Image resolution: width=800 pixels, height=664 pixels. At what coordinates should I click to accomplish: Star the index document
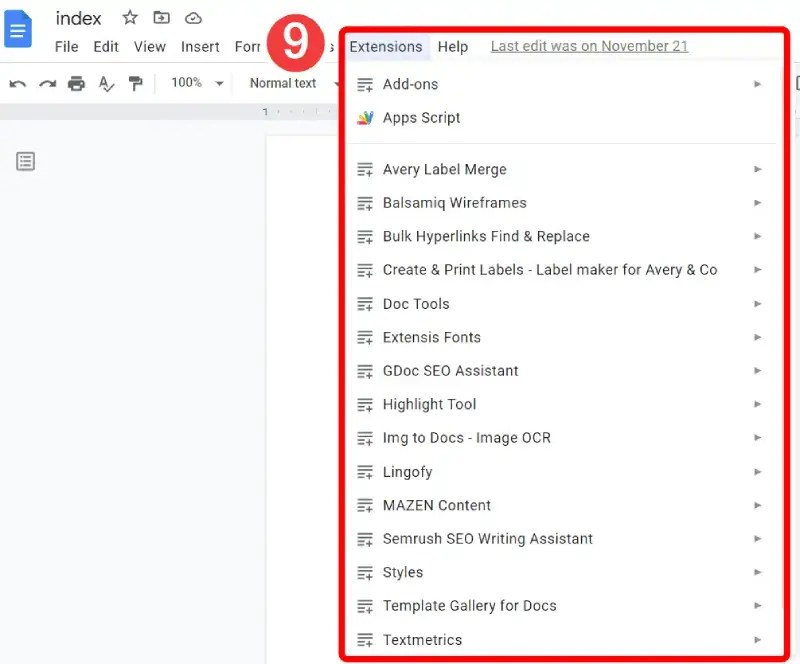pyautogui.click(x=130, y=18)
